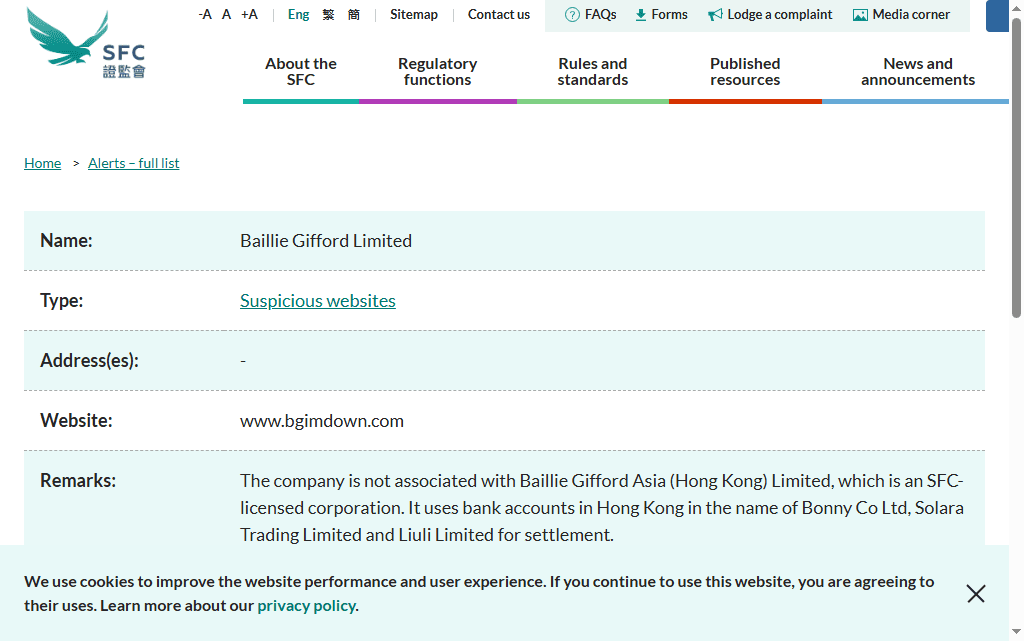Open the FAQs link text
Screen dimensions: 1024x641
(601, 14)
